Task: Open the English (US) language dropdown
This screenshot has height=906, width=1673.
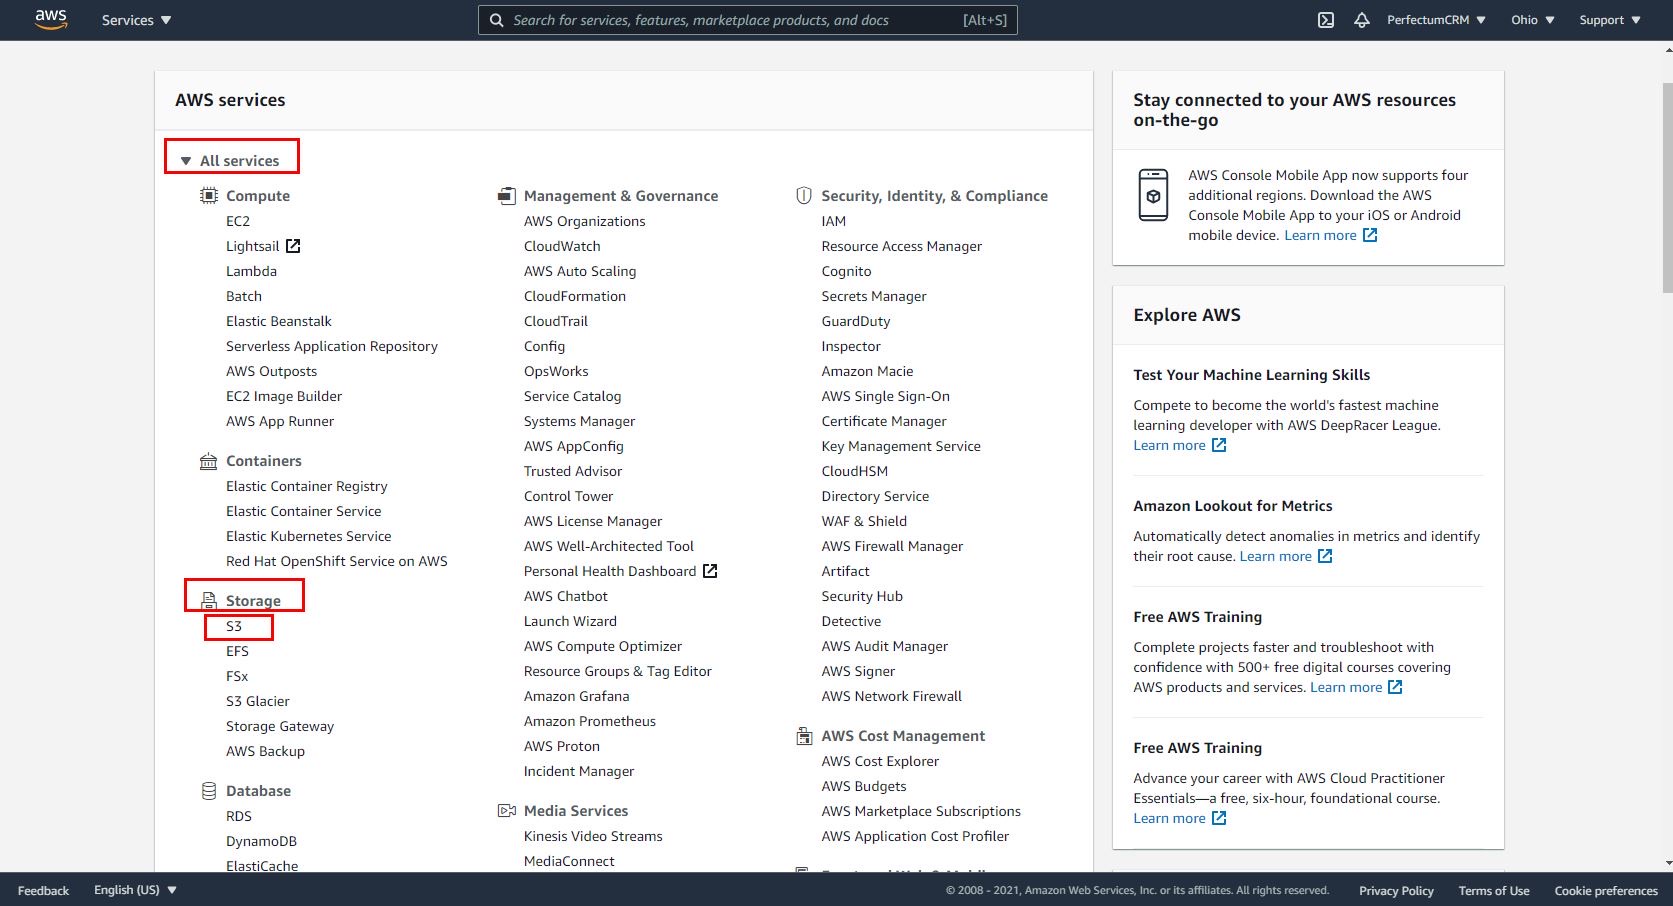Action: 135,890
